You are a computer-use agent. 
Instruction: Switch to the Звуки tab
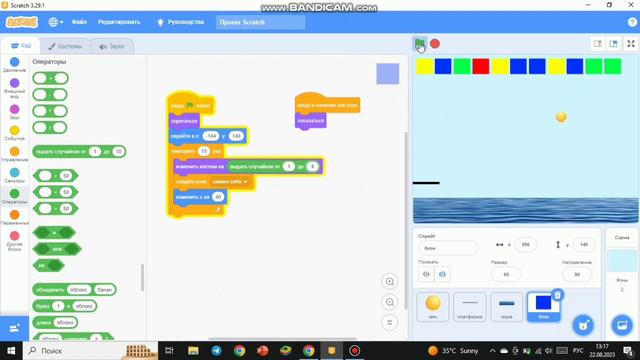tap(112, 46)
